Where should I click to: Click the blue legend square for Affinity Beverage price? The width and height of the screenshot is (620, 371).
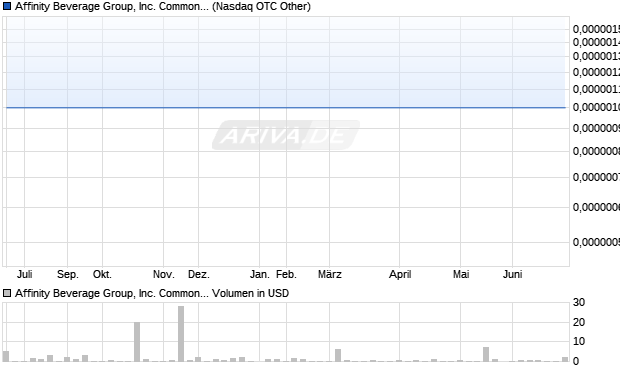(7, 6)
